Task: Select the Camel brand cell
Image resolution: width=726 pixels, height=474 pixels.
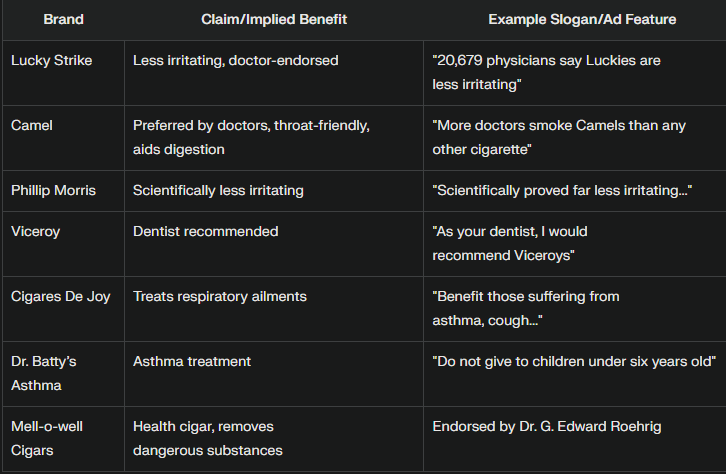Action: [63, 138]
